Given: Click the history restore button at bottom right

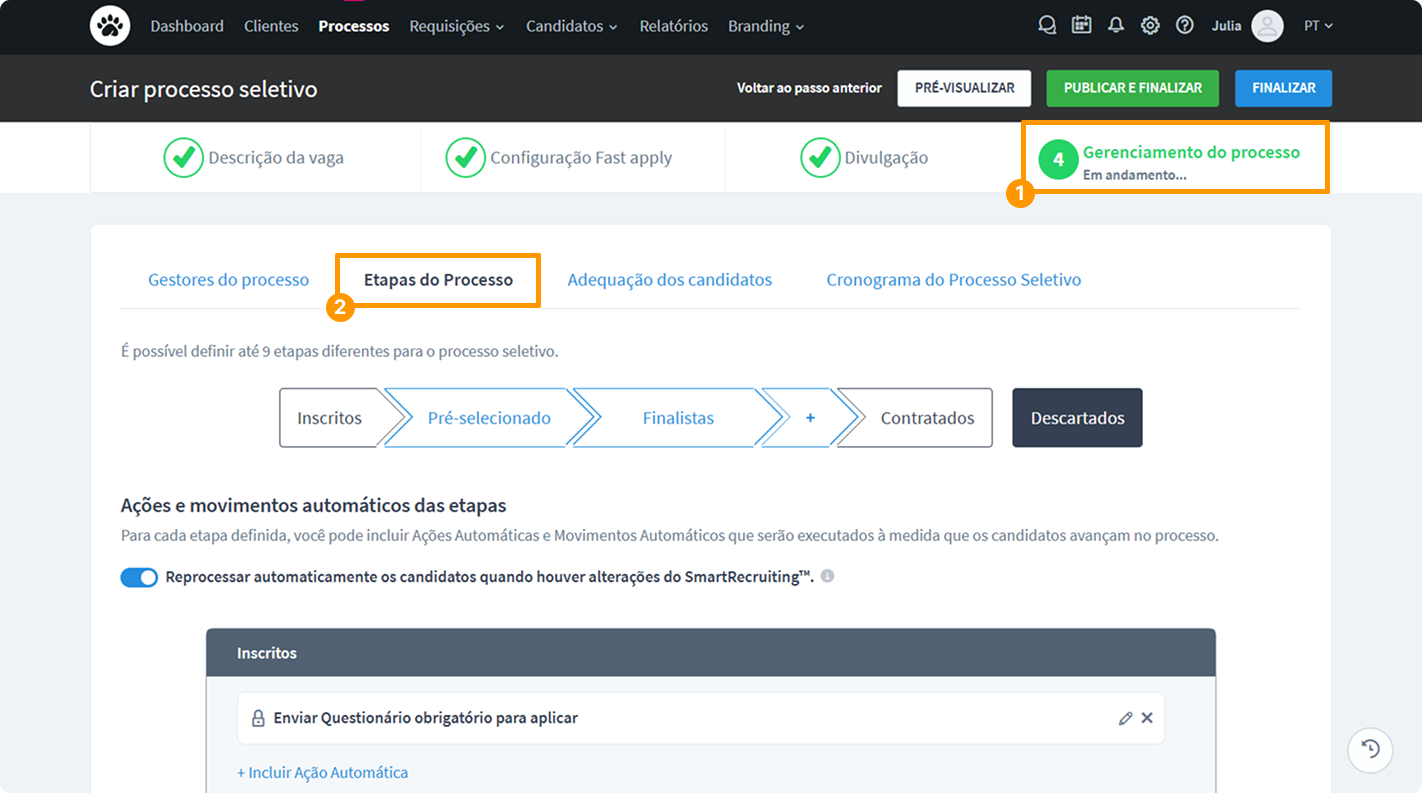Looking at the screenshot, I should [1369, 750].
